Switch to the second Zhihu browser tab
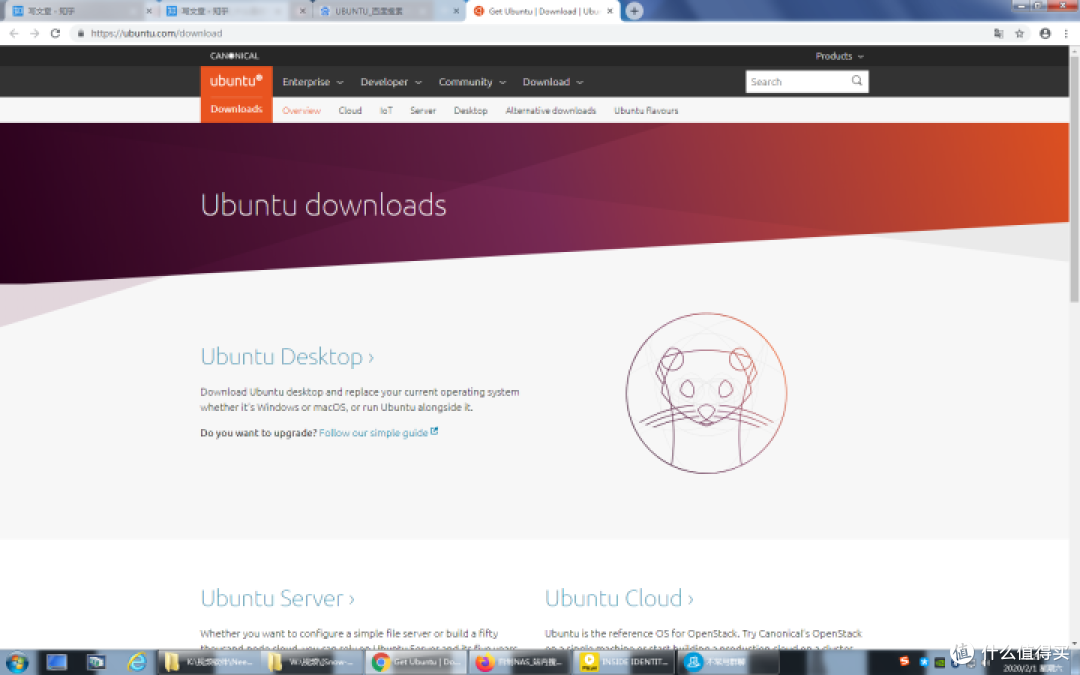This screenshot has width=1080, height=675. pyautogui.click(x=234, y=11)
